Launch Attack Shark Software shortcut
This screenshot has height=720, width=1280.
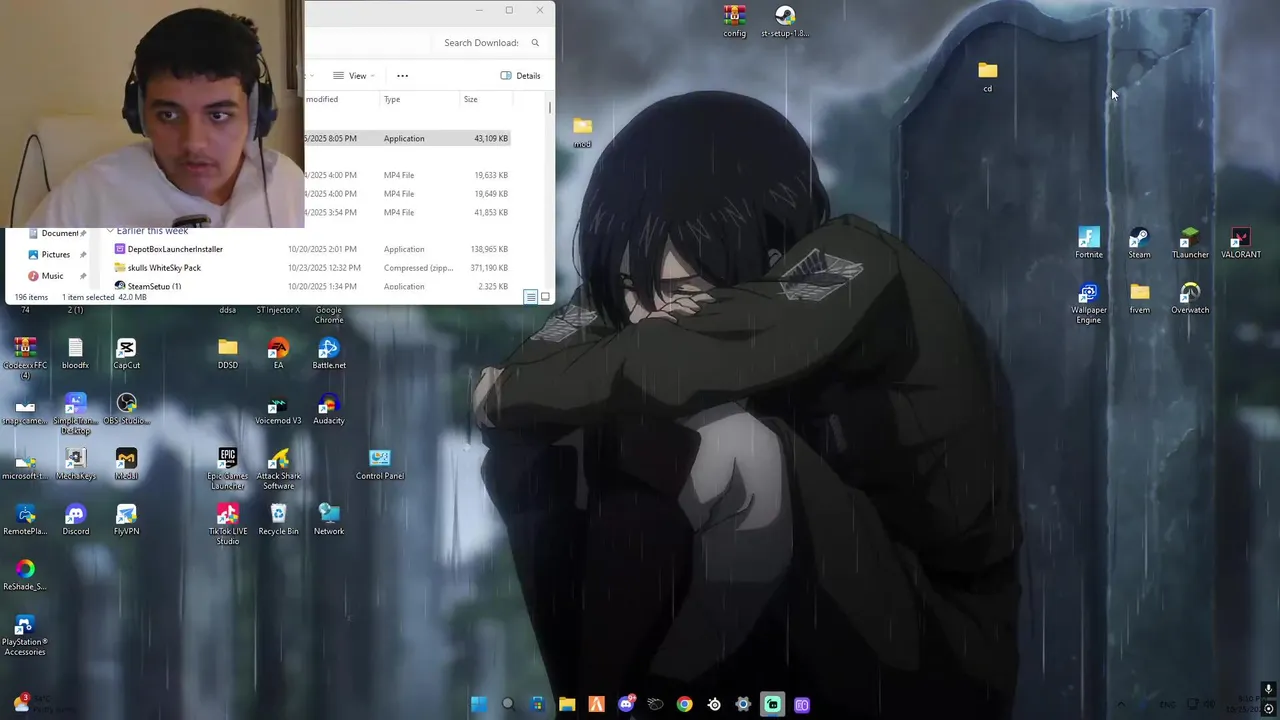click(278, 468)
